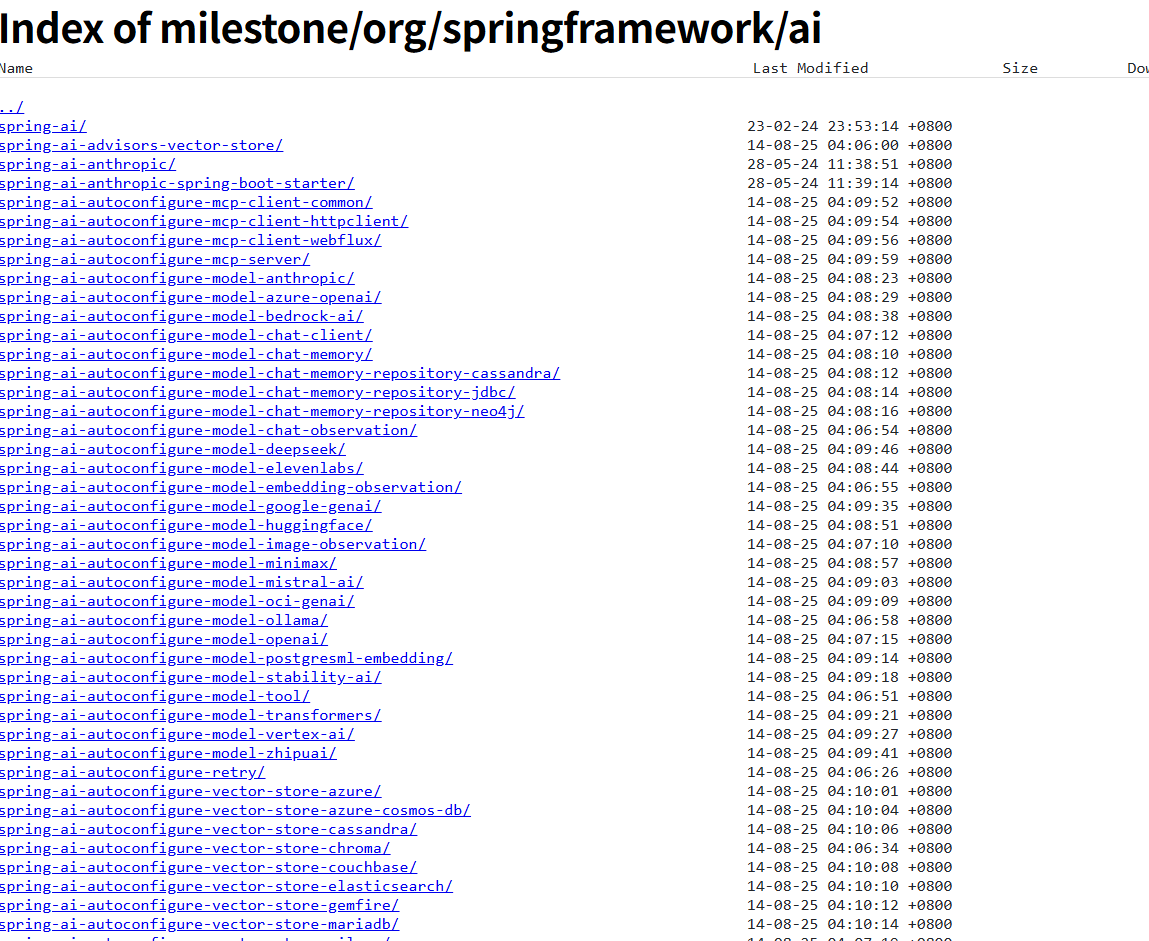Open spring-ai-autoconfigure-mcp-server/ link

[x=155, y=259]
